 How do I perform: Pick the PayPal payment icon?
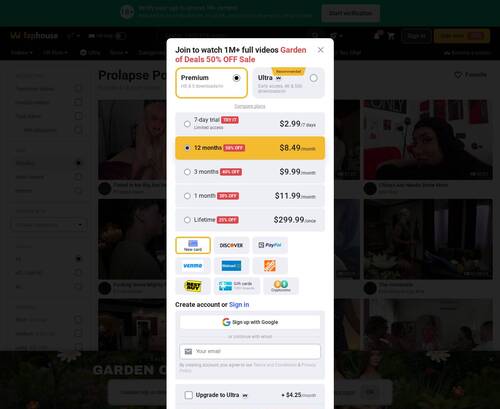coord(270,245)
